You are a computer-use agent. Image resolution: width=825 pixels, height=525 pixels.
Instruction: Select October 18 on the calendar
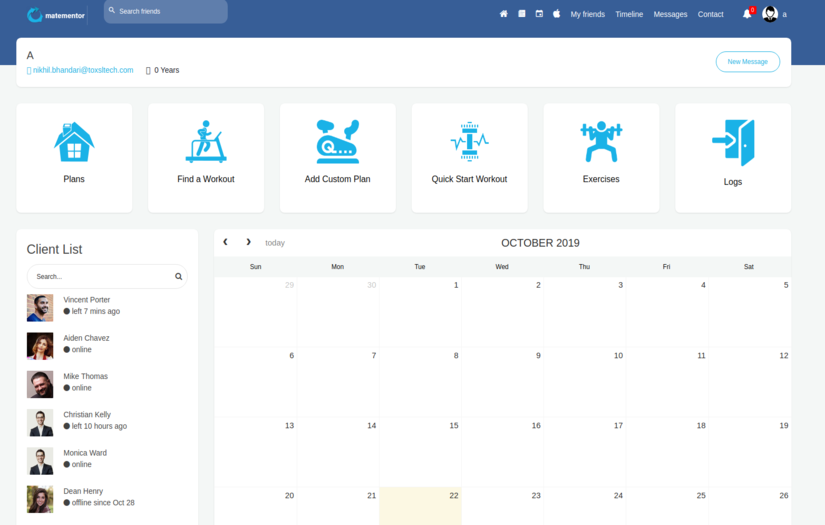(x=667, y=452)
